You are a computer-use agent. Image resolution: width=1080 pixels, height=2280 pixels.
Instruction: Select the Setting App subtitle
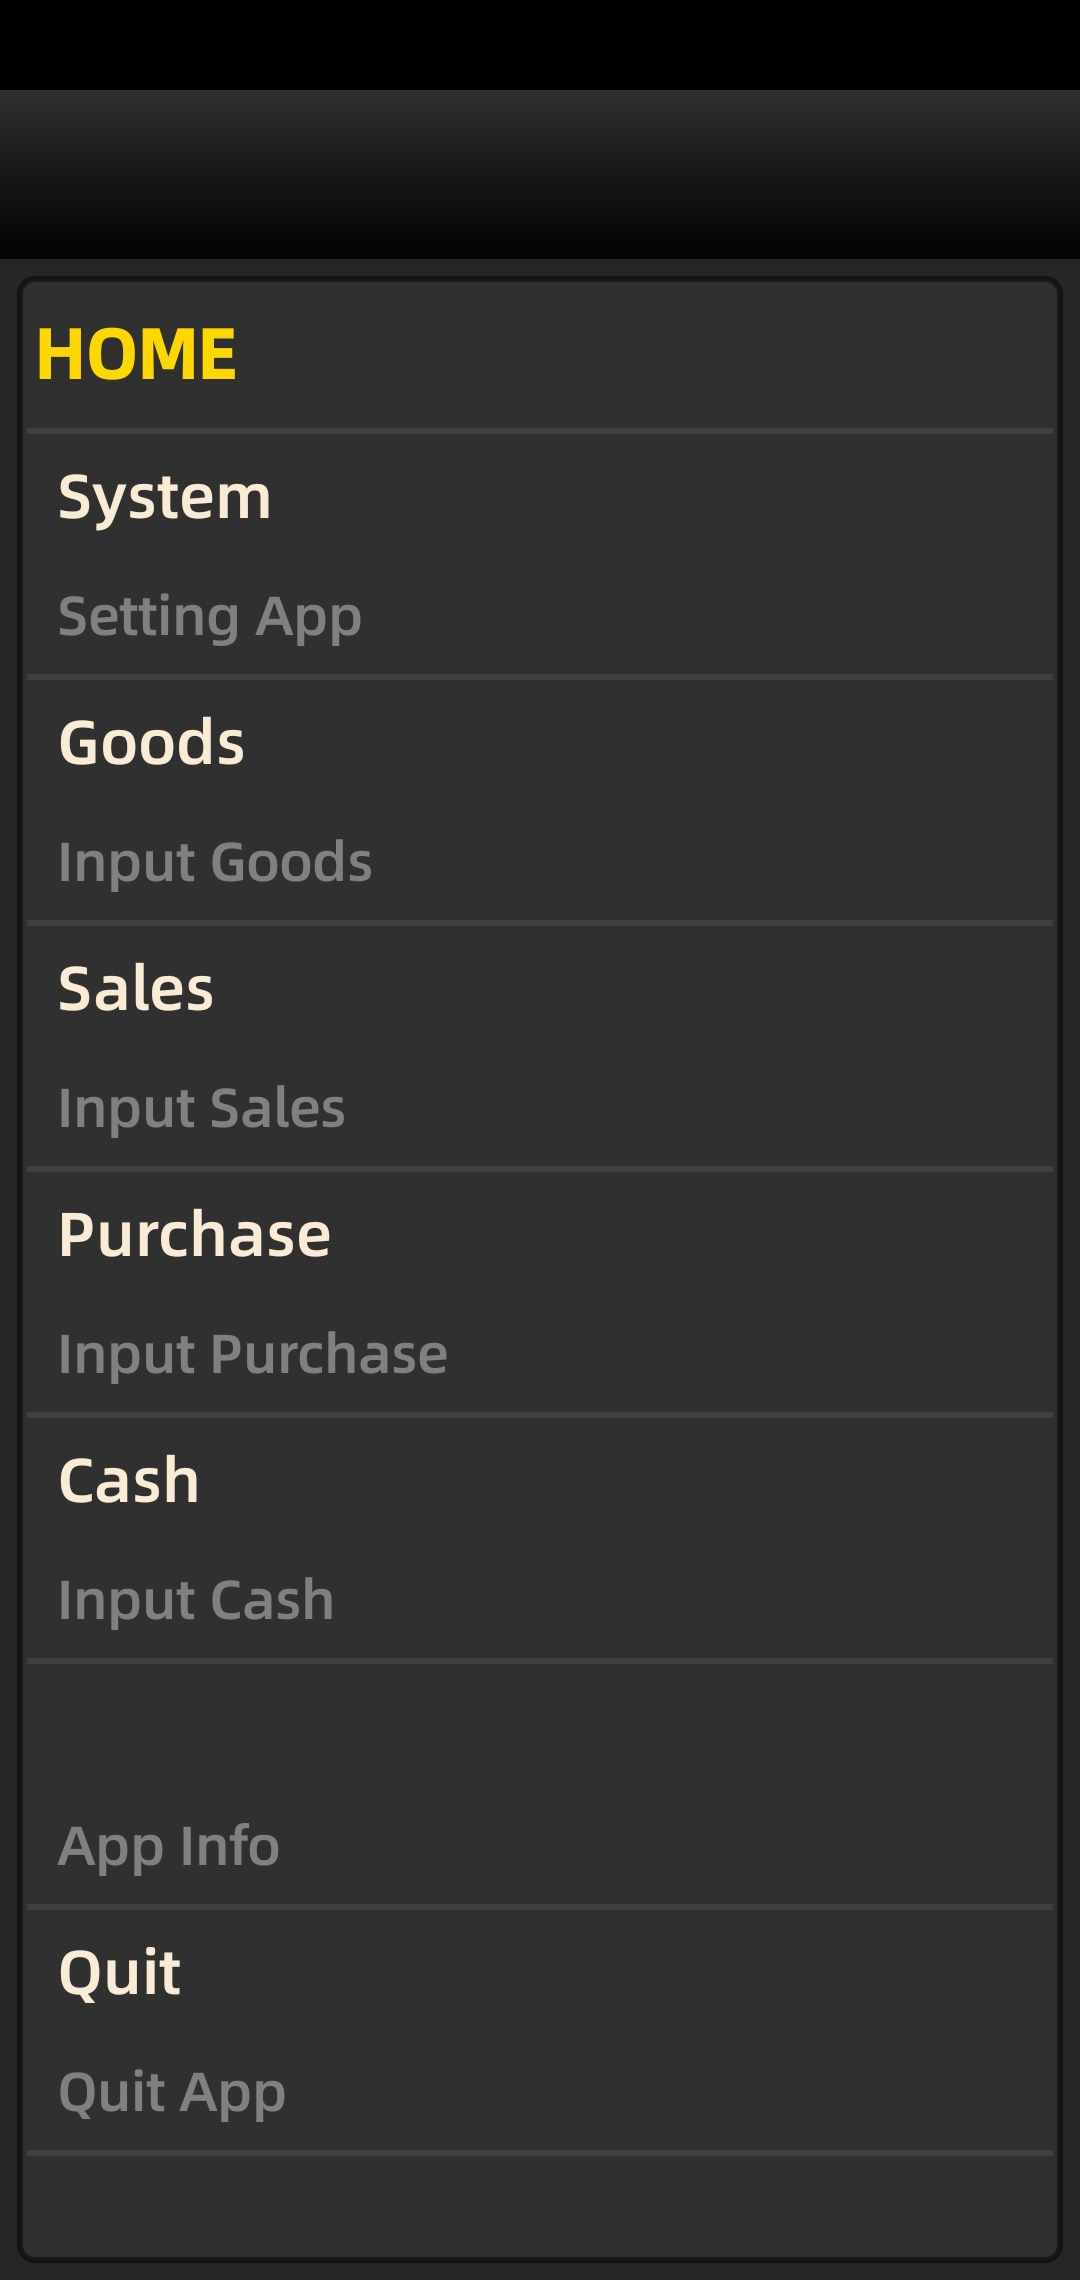[210, 616]
